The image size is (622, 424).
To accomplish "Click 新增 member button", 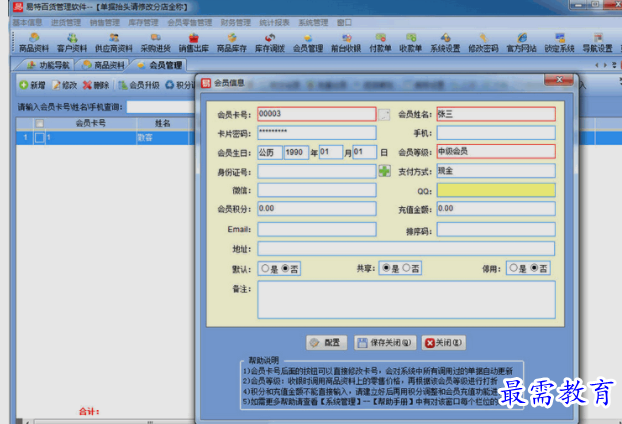I will [x=33, y=85].
